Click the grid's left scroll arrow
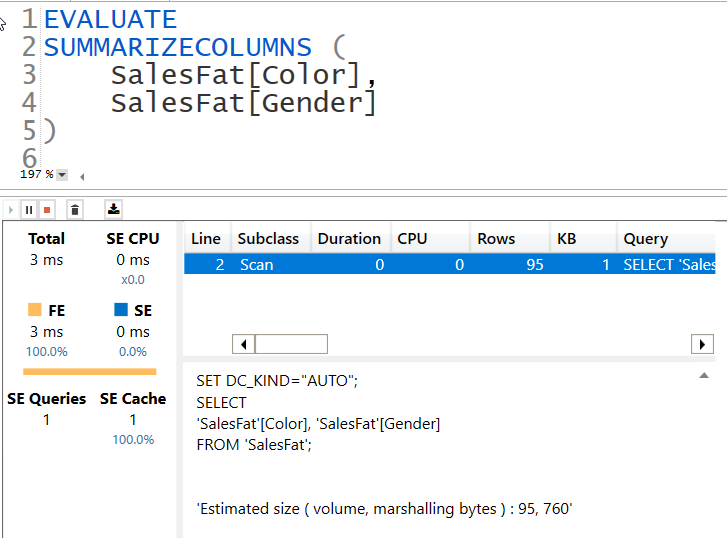 [243, 344]
